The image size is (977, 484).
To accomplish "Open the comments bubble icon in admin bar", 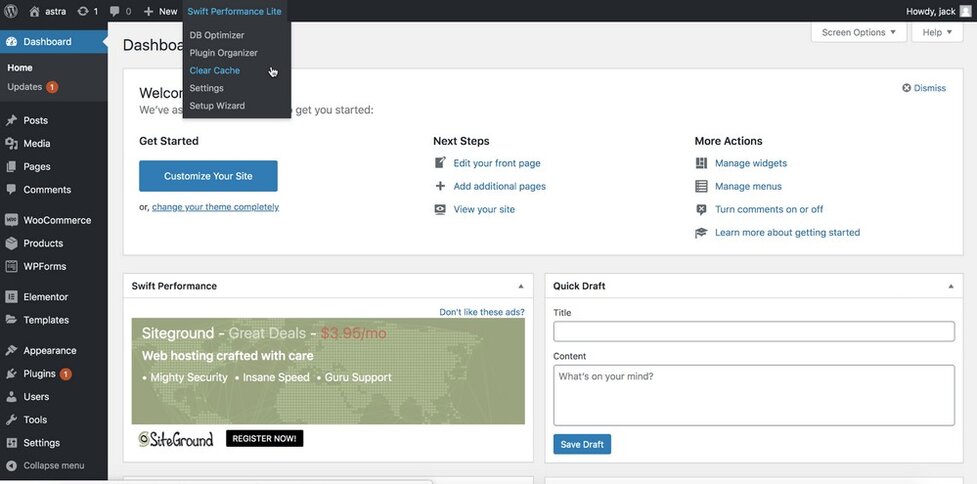I will point(115,11).
